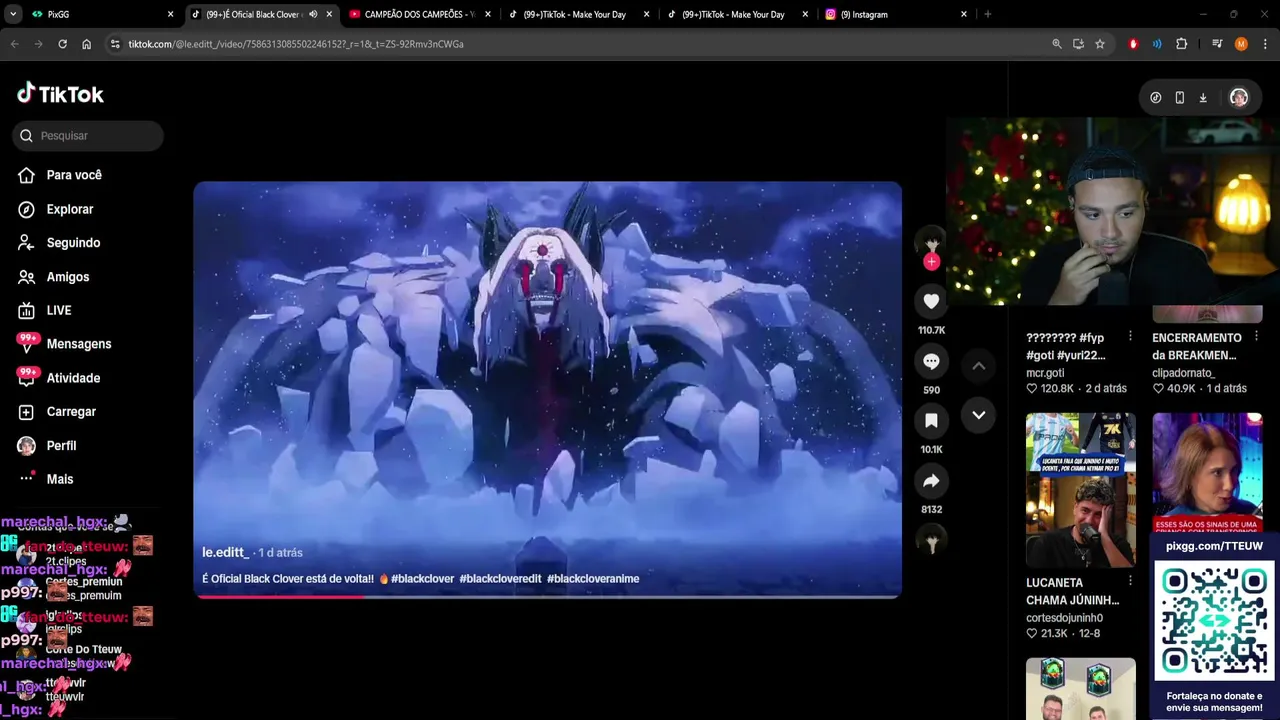Viewport: 1280px width, 720px height.
Task: Share the video with arrow icon
Action: pos(931,481)
